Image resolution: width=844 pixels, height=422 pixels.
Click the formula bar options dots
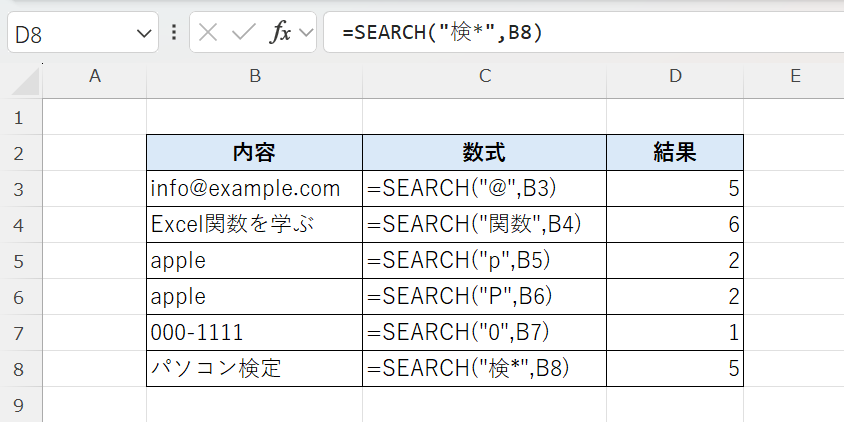(x=174, y=32)
